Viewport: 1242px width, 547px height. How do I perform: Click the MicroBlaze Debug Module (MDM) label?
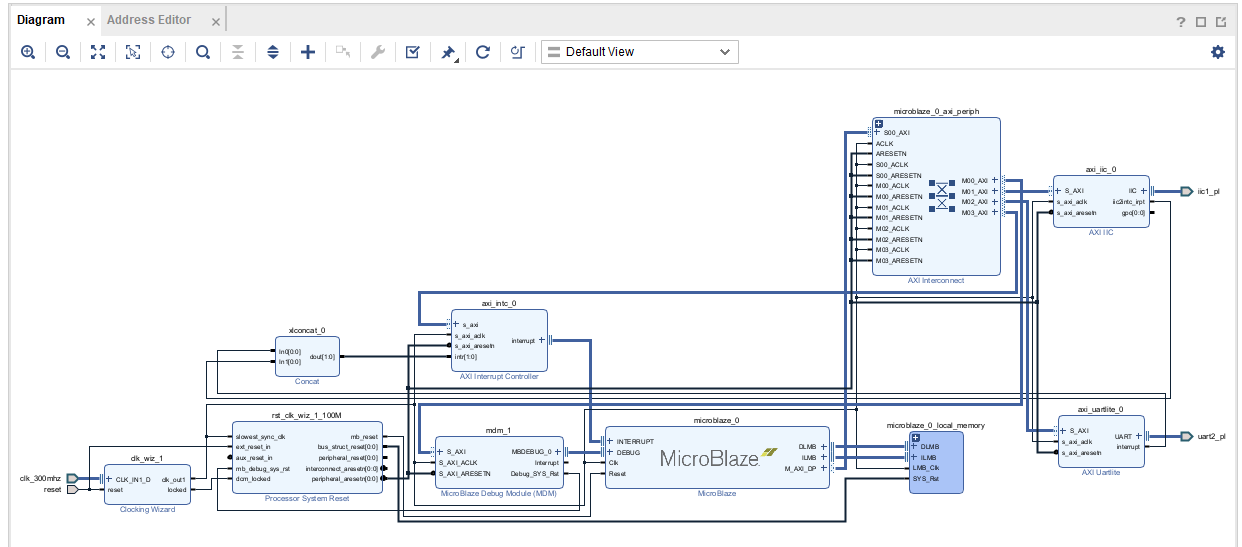coord(498,494)
